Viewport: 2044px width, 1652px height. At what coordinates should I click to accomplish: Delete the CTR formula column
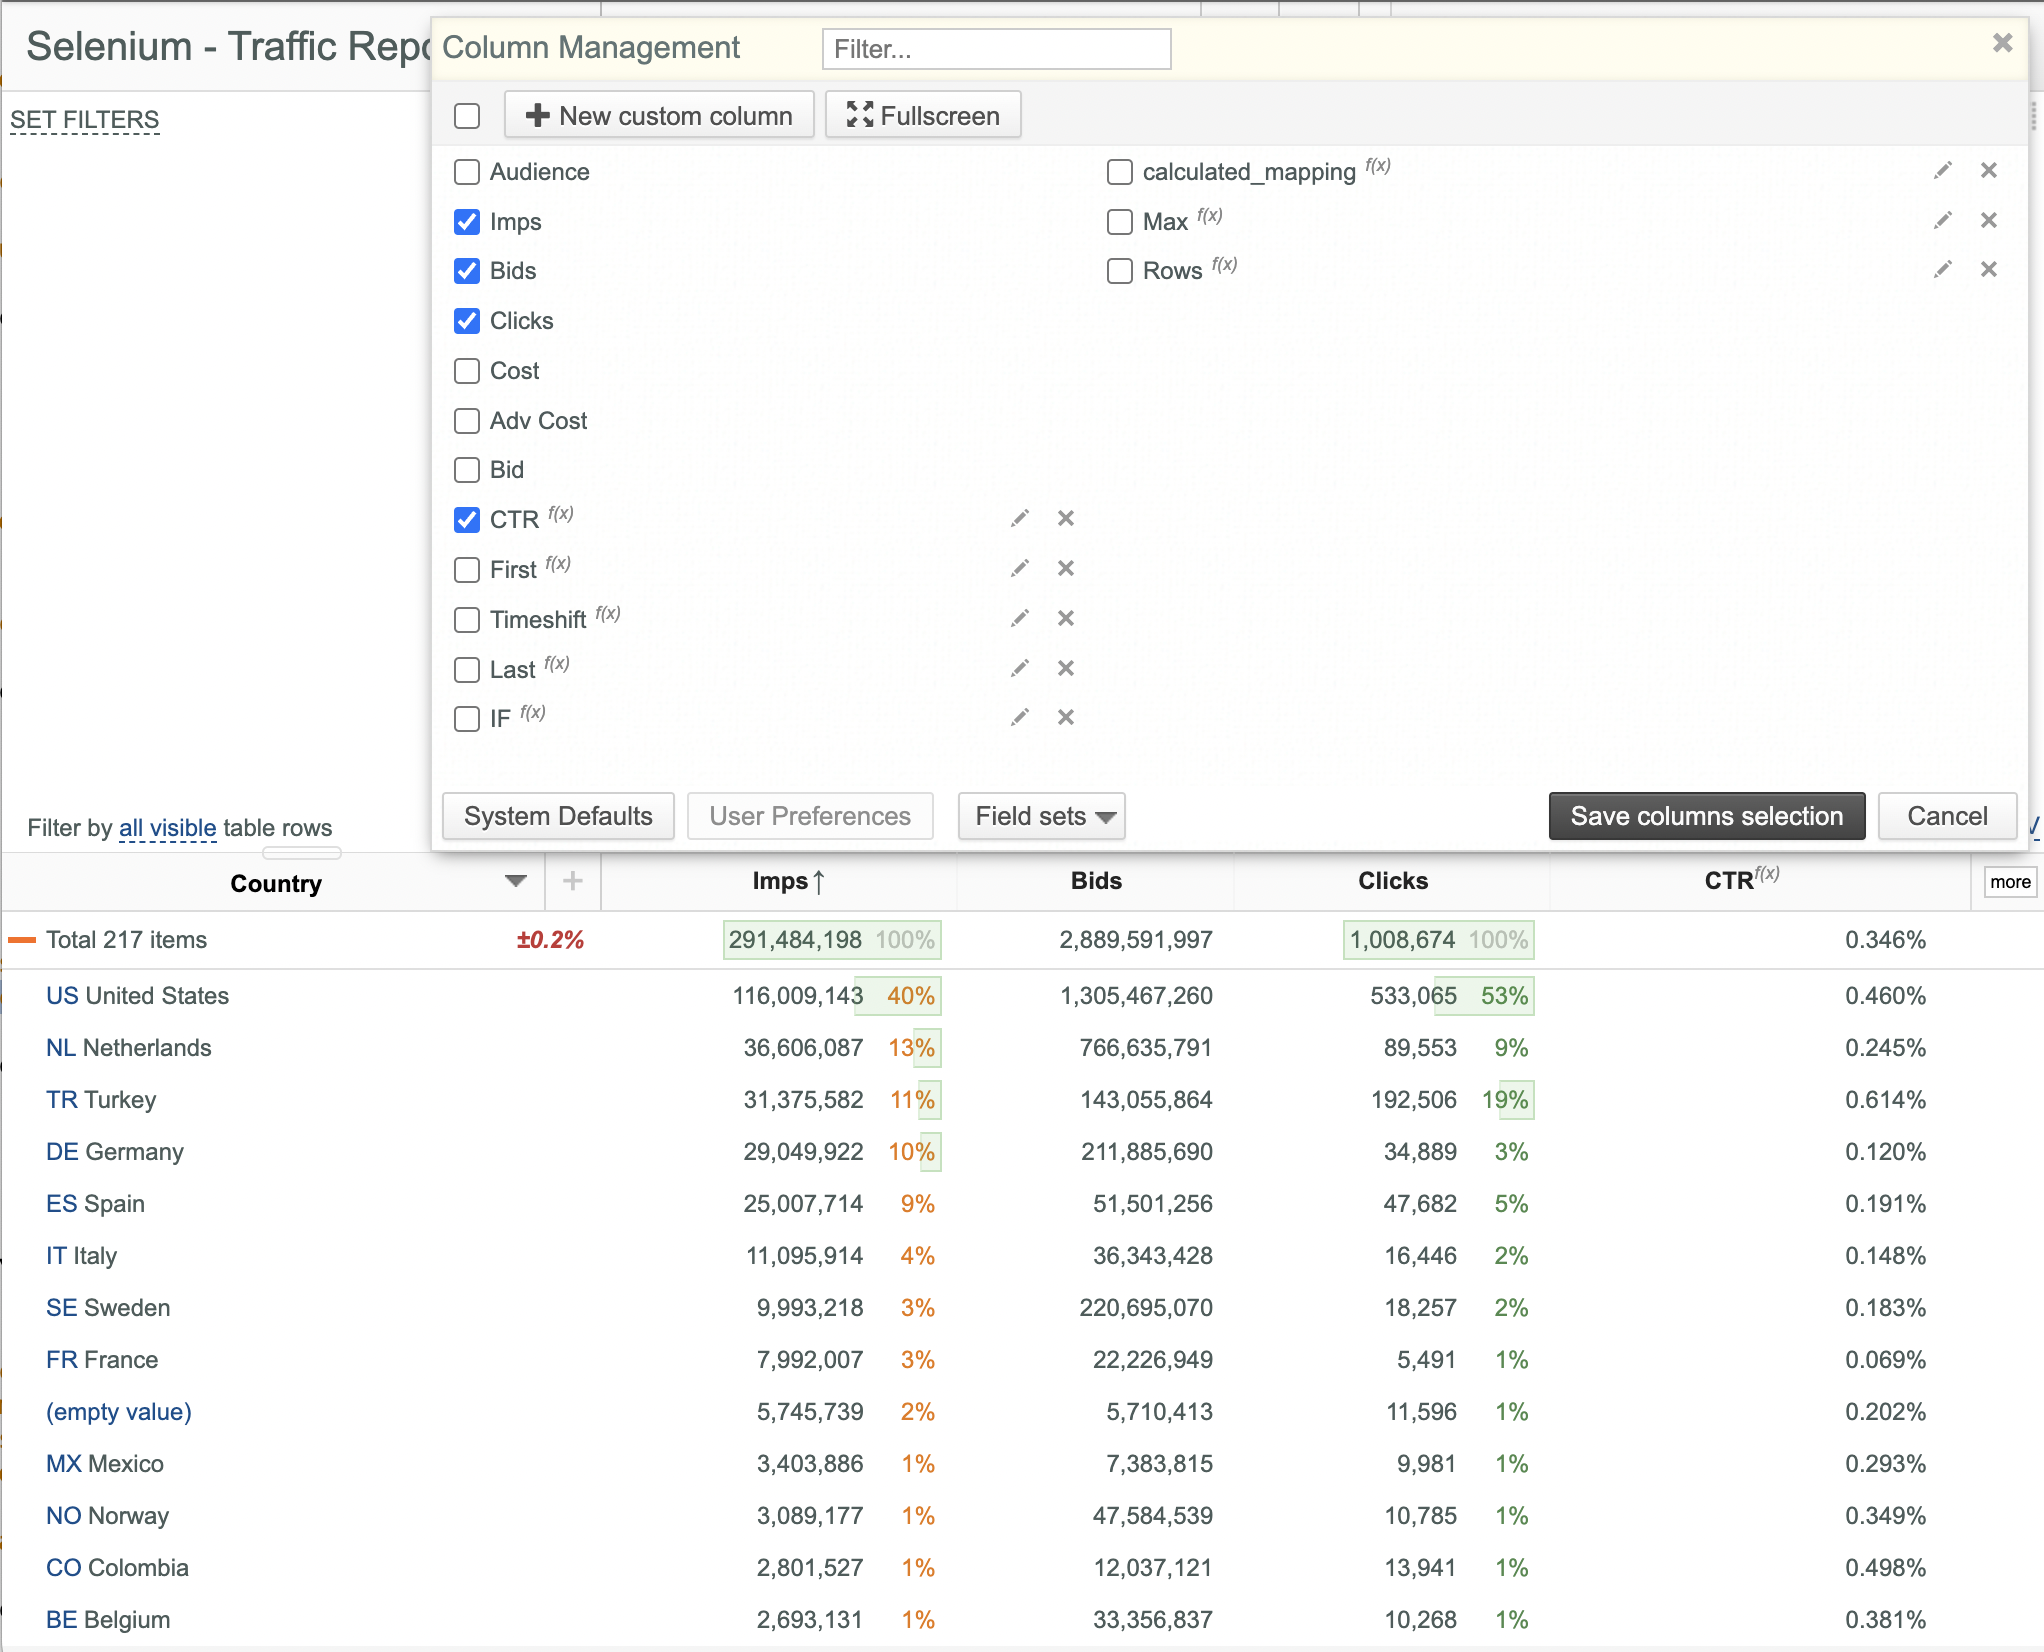(x=1066, y=518)
